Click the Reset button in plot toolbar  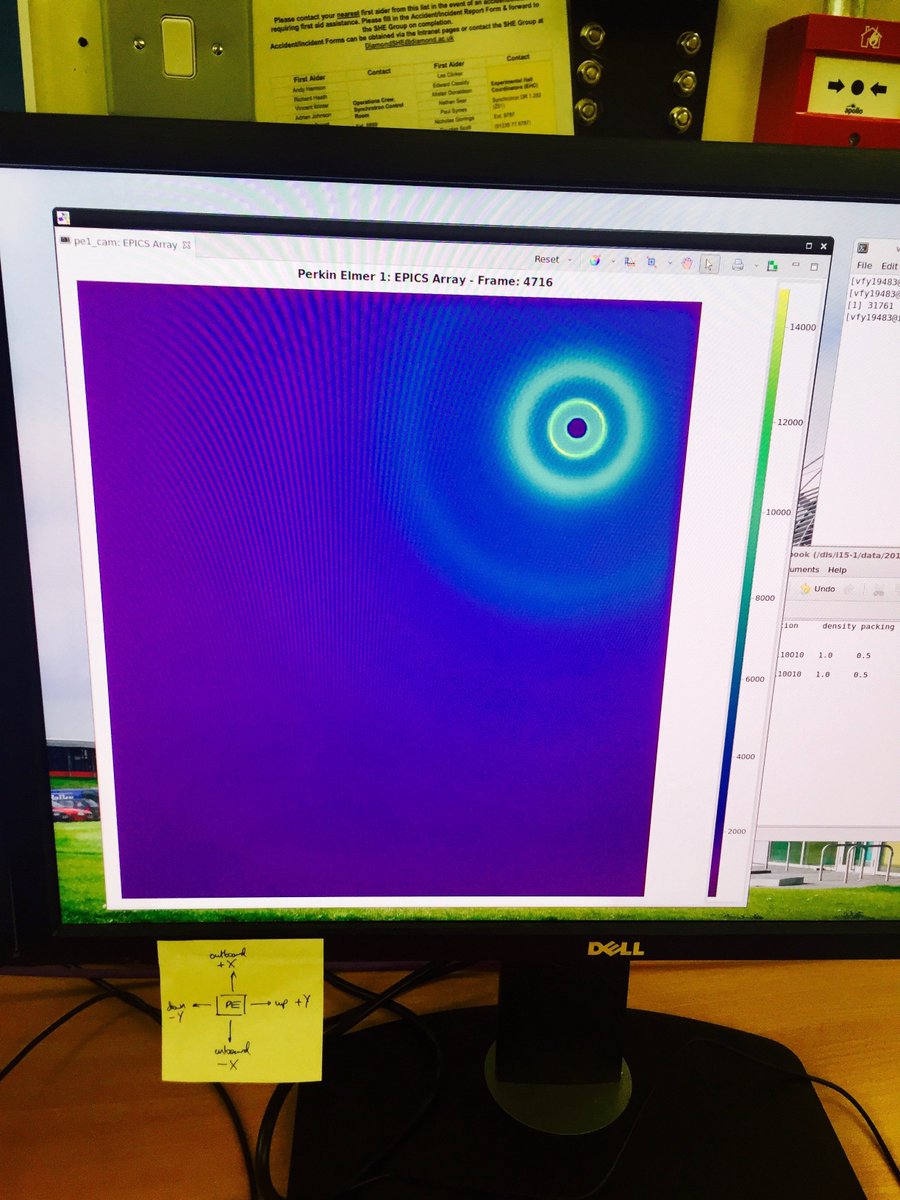(547, 259)
